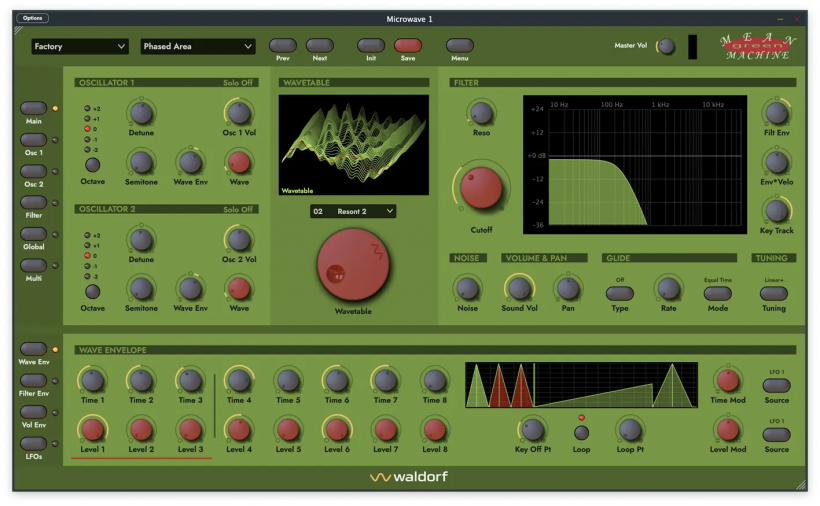The width and height of the screenshot is (820, 506).
Task: Open the Resont 2 wavetable dropdown
Action: [x=353, y=211]
